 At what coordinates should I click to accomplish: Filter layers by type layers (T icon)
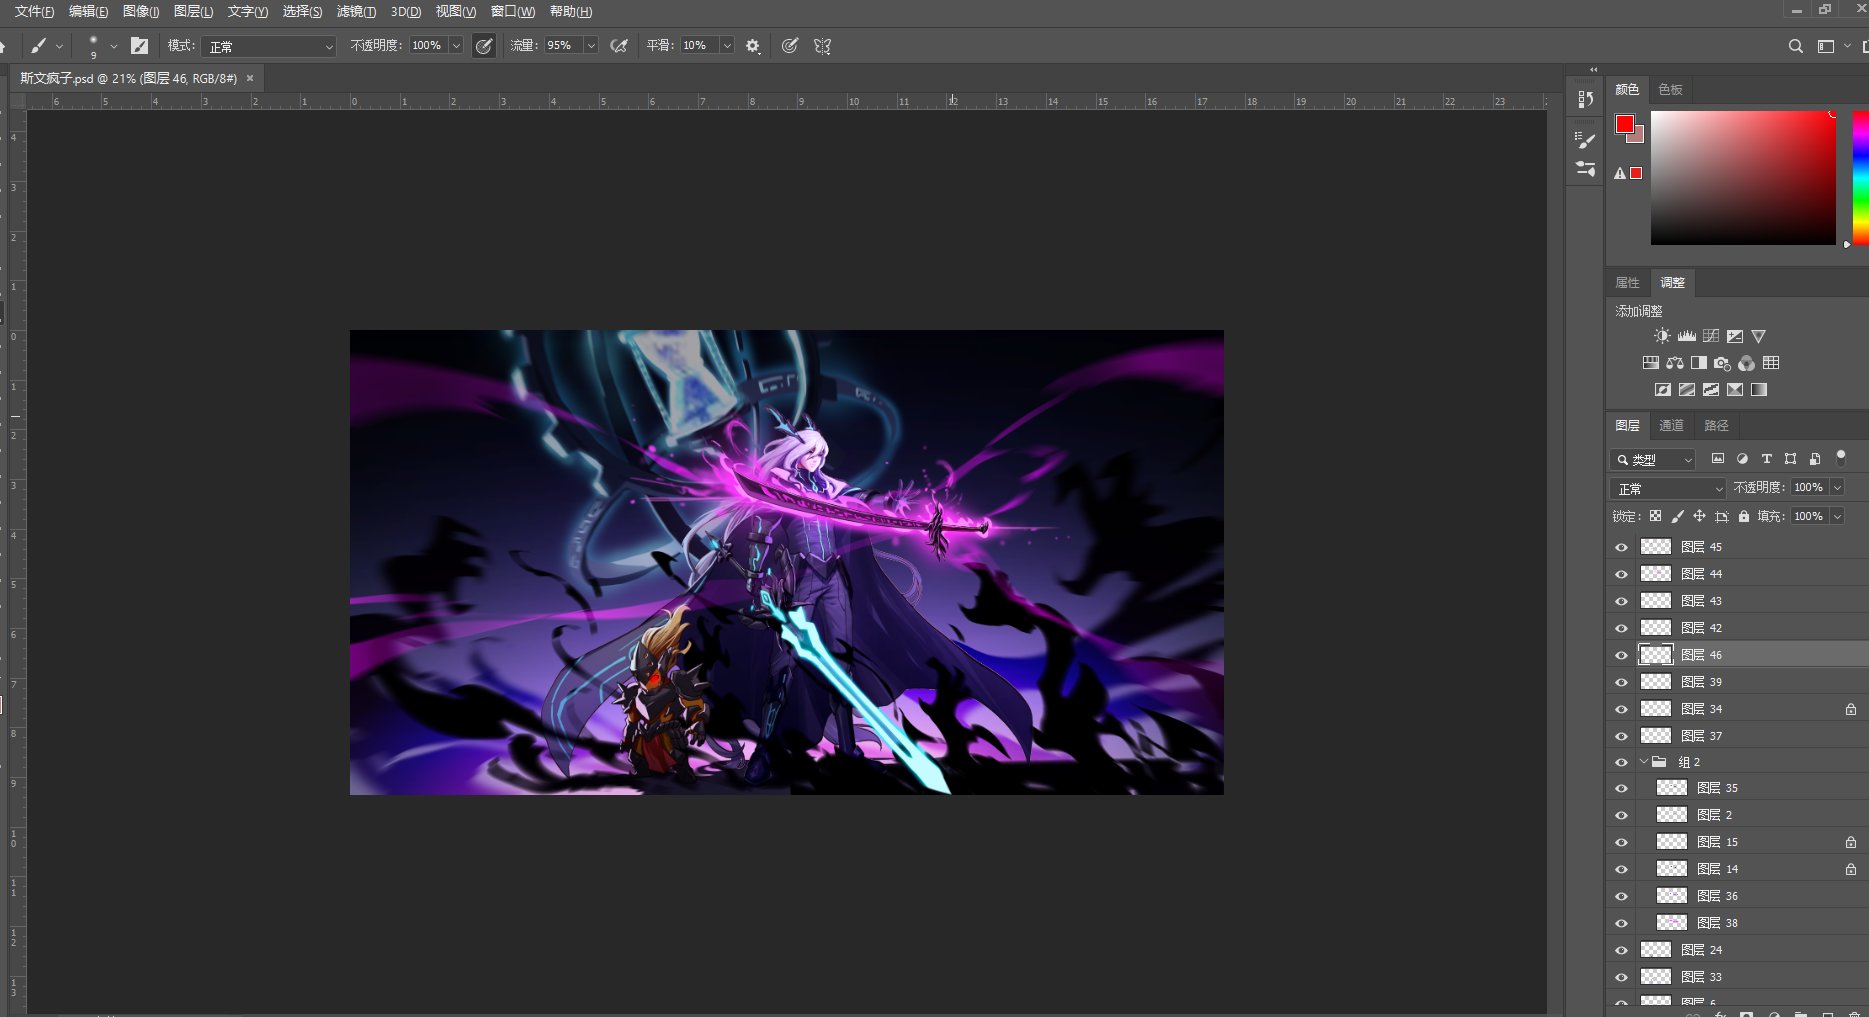(1766, 459)
